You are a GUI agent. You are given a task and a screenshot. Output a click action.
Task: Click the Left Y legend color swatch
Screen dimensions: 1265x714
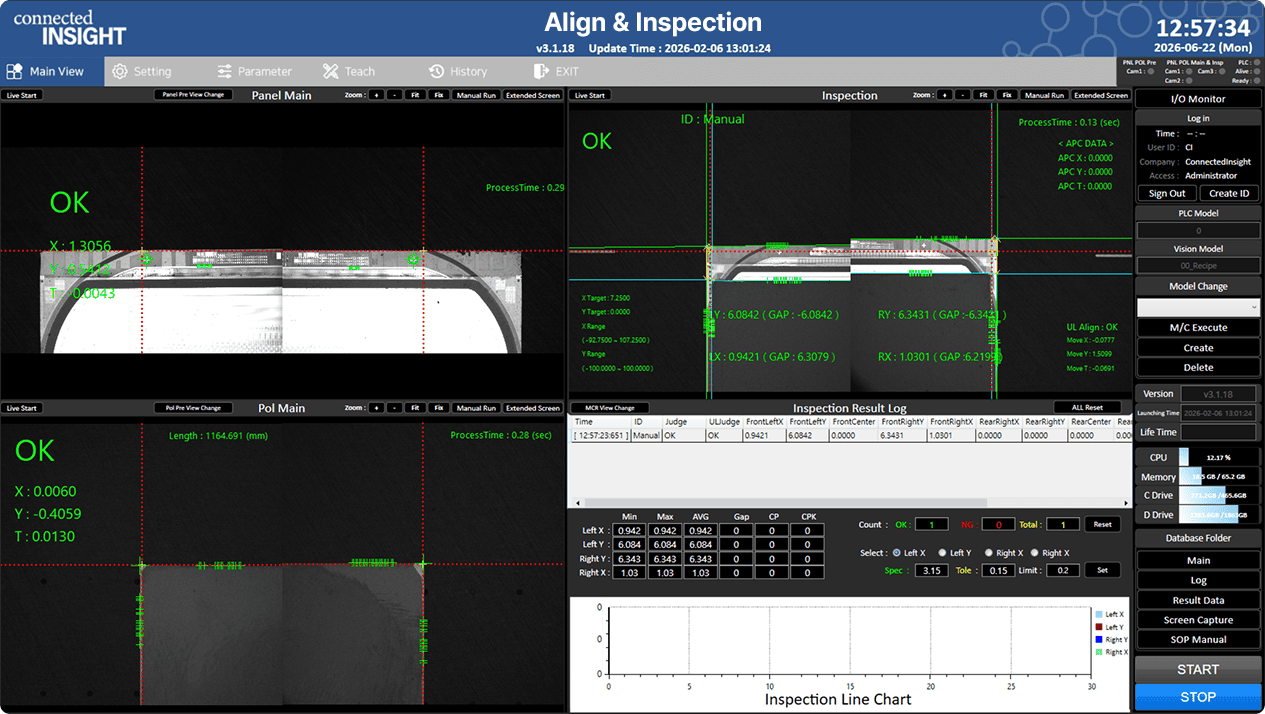1099,627
